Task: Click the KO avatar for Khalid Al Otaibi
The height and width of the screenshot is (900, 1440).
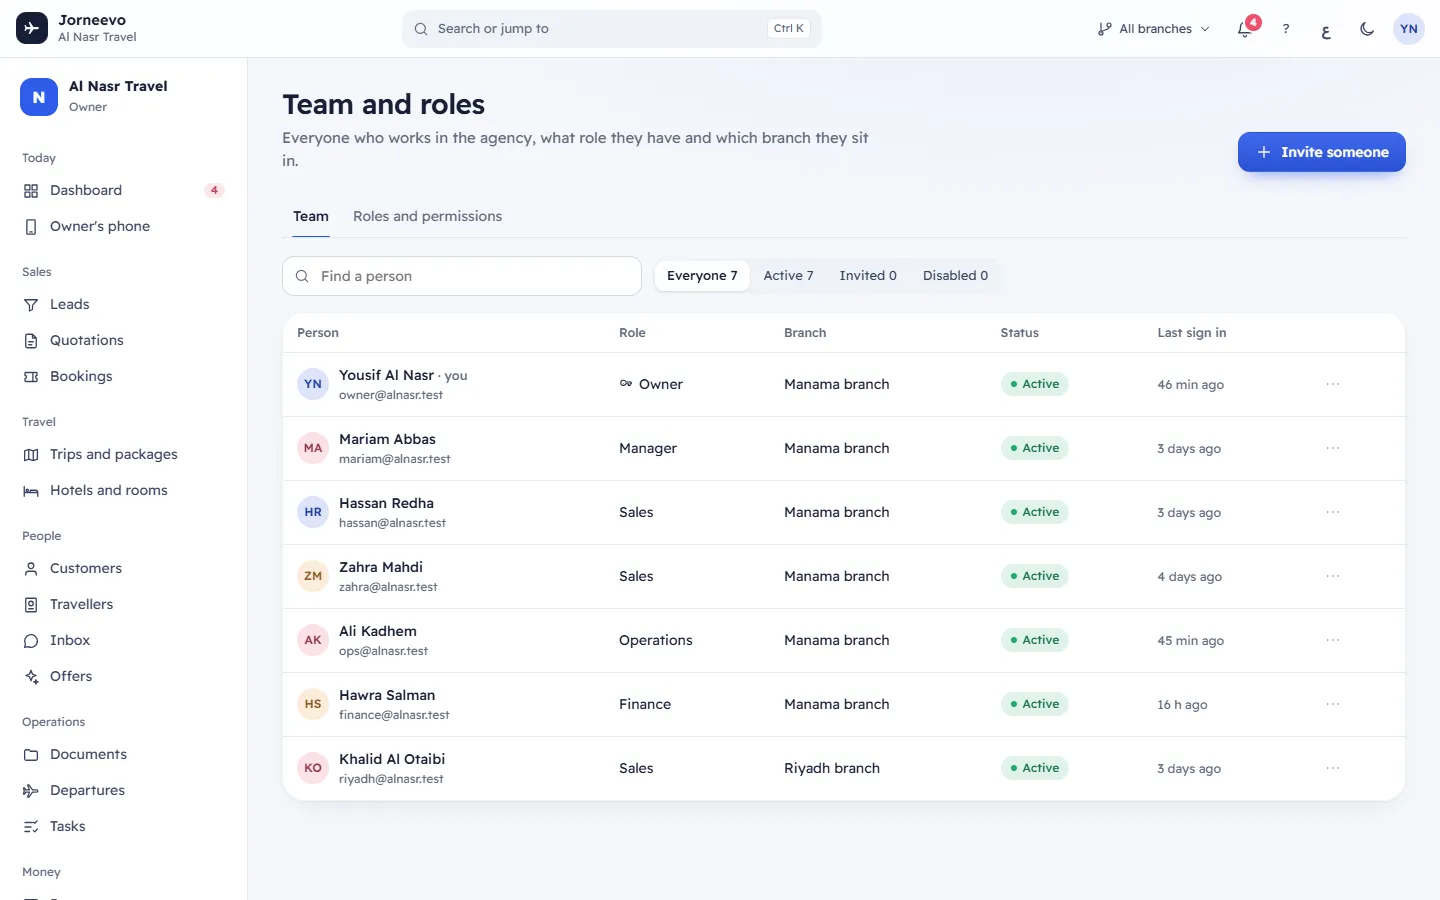Action: [x=313, y=768]
